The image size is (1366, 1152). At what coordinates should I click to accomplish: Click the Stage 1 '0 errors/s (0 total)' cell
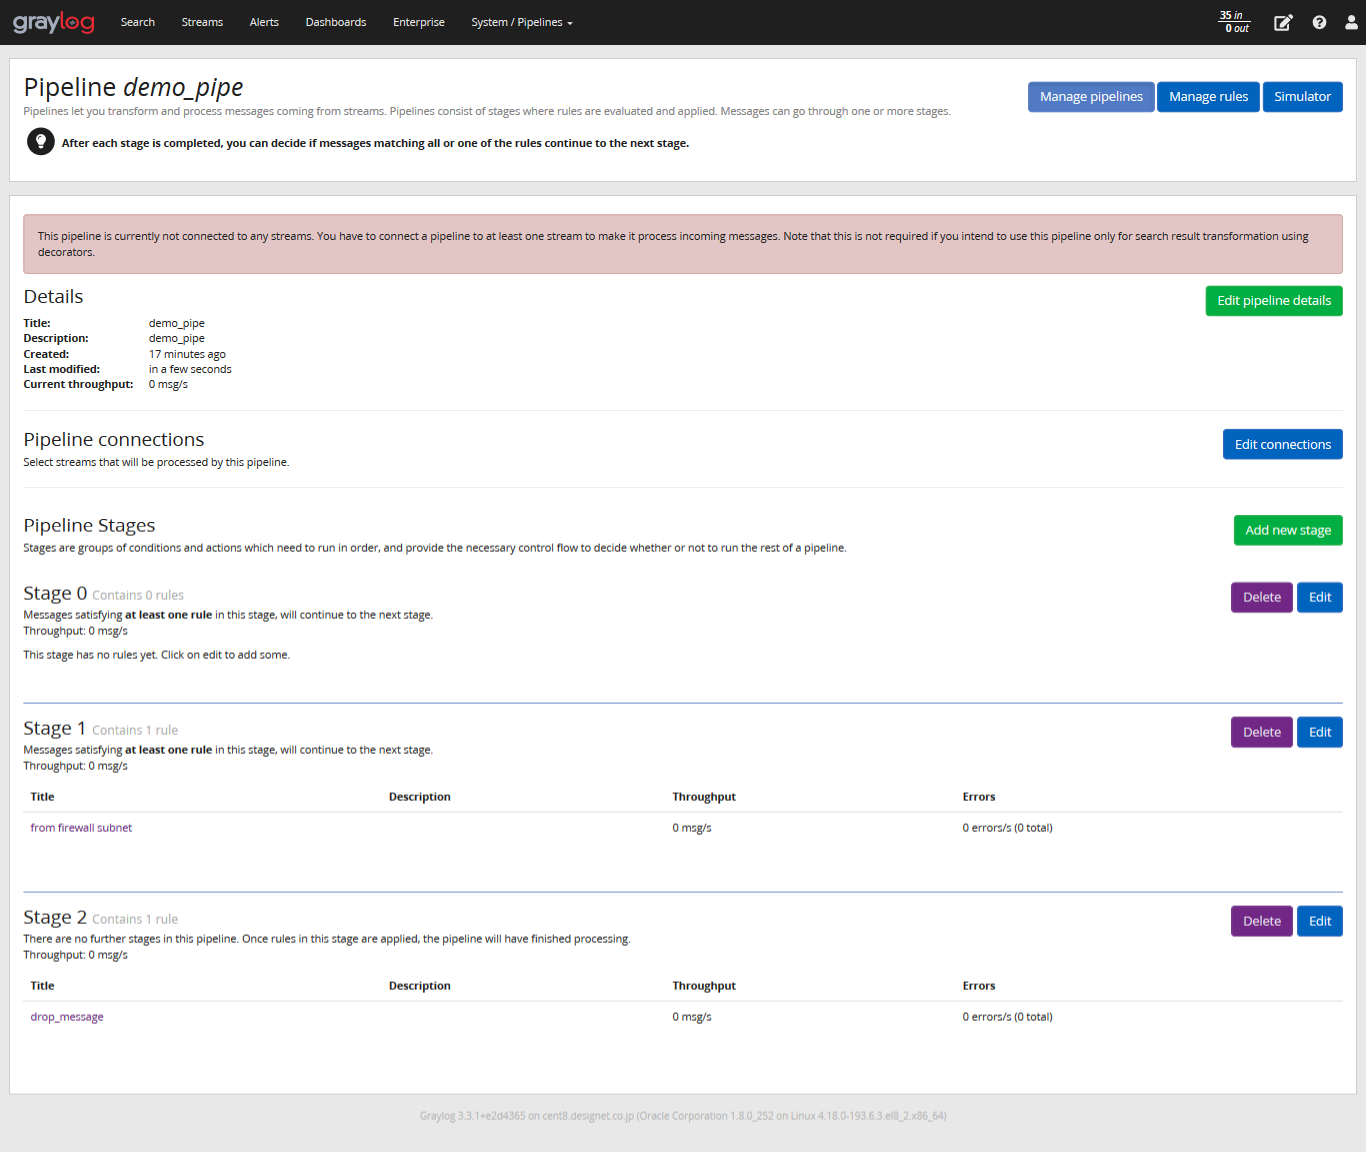(x=1007, y=828)
